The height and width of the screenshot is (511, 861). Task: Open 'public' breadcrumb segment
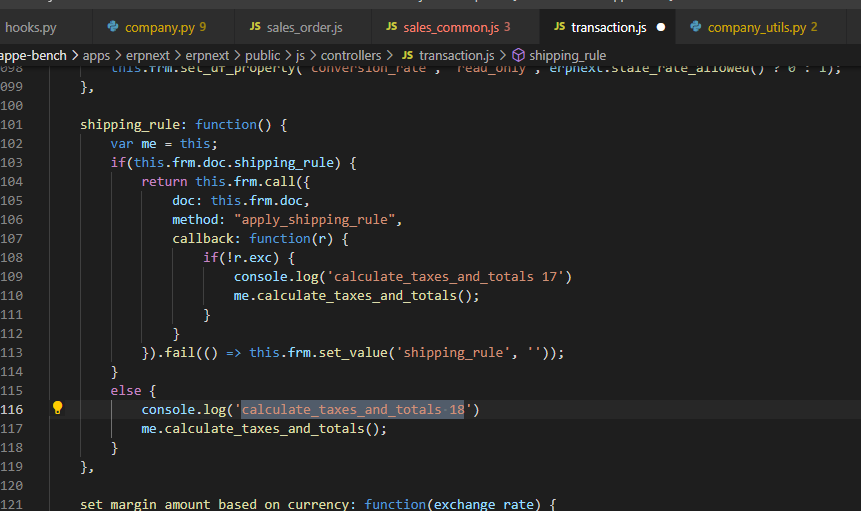click(262, 55)
